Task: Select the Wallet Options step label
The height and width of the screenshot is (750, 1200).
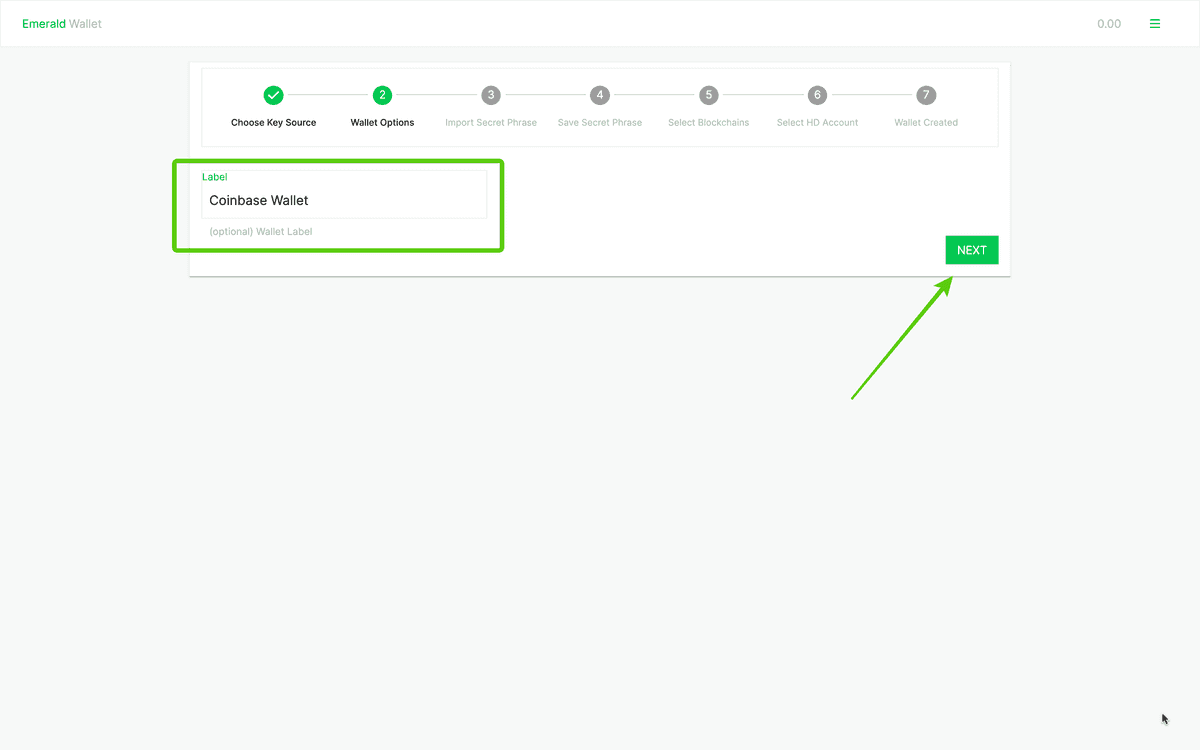Action: pyautogui.click(x=382, y=123)
